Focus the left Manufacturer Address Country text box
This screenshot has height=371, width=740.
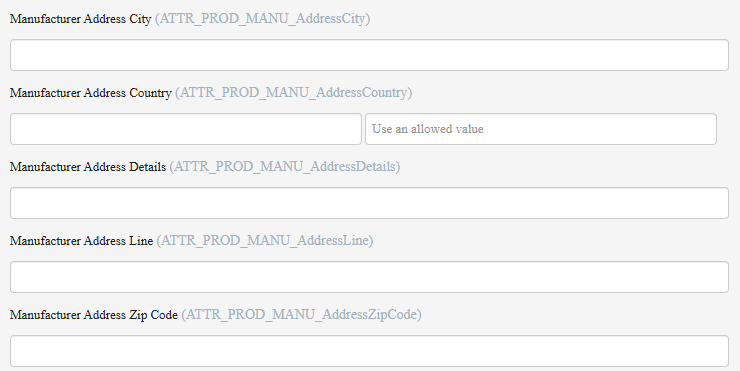[x=185, y=129]
